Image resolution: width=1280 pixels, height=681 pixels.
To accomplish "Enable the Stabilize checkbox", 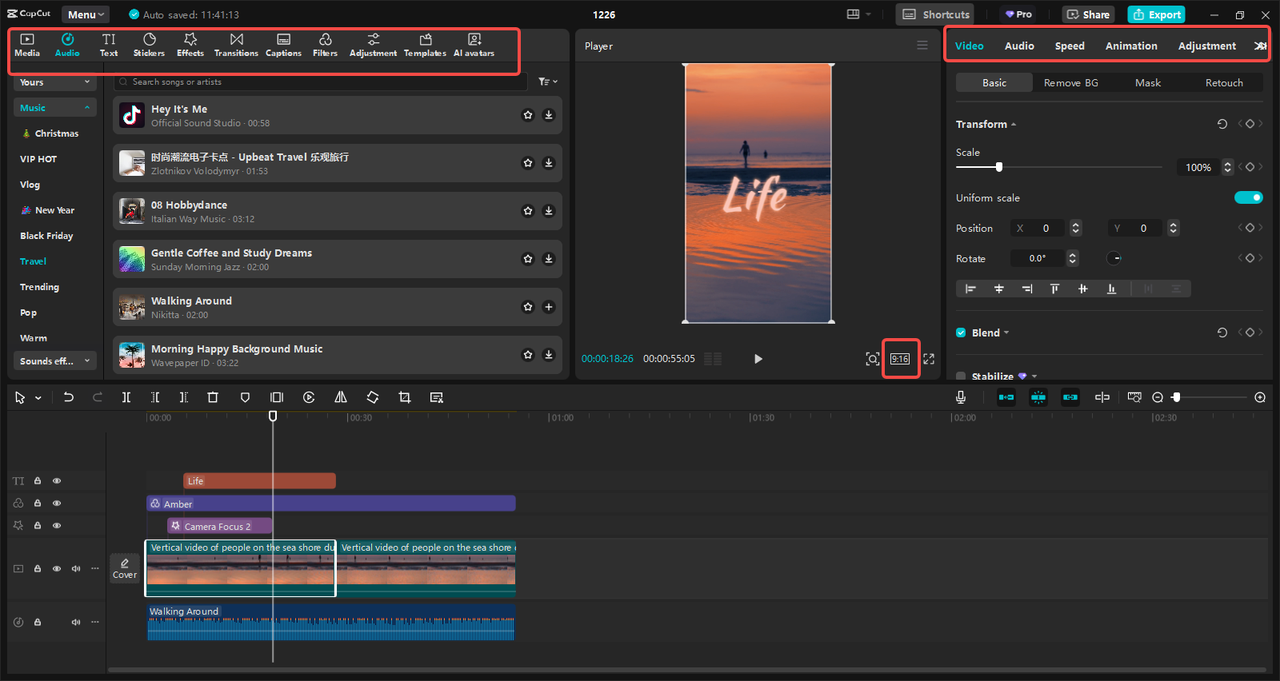I will pyautogui.click(x=961, y=377).
